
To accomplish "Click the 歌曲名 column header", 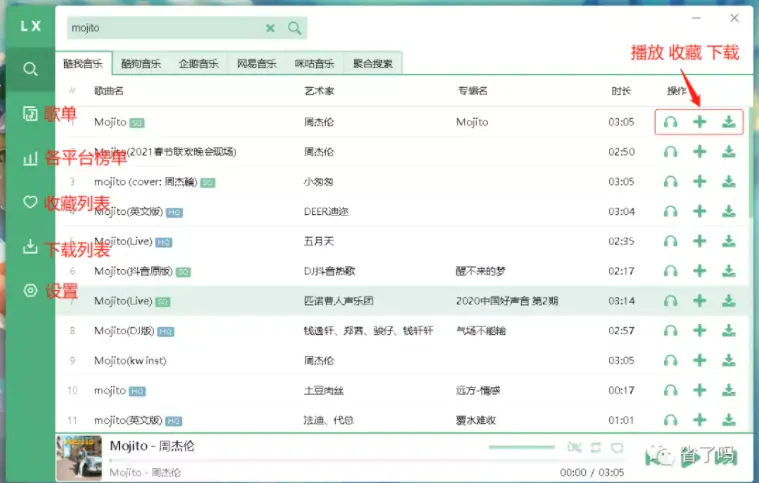I will [109, 91].
